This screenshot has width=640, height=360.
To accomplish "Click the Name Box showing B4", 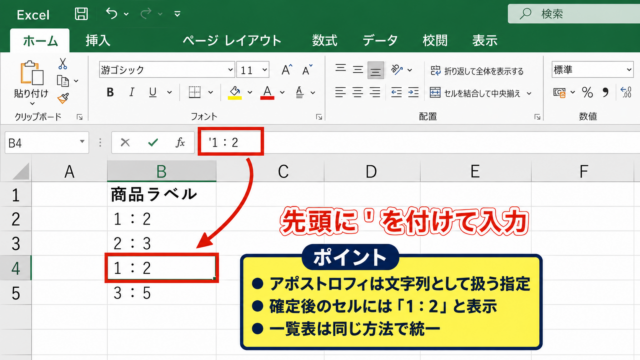I will pyautogui.click(x=47, y=143).
